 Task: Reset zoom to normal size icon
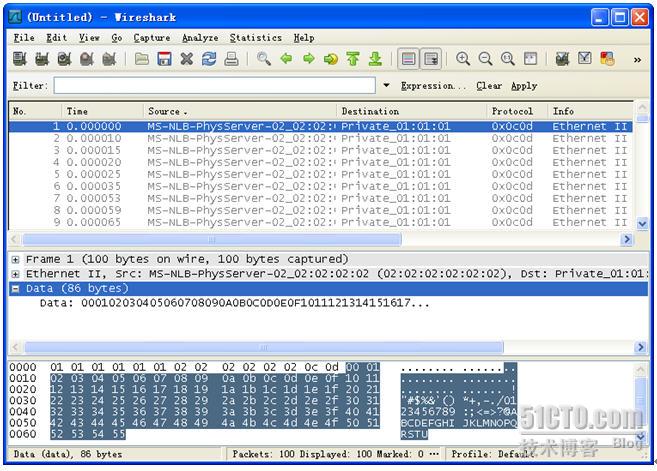click(508, 59)
